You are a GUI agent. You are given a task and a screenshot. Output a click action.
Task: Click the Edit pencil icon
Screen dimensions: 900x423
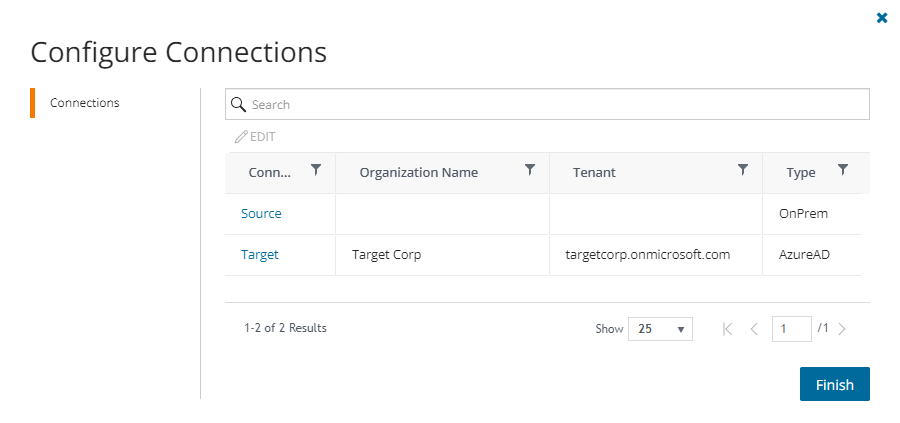(241, 137)
